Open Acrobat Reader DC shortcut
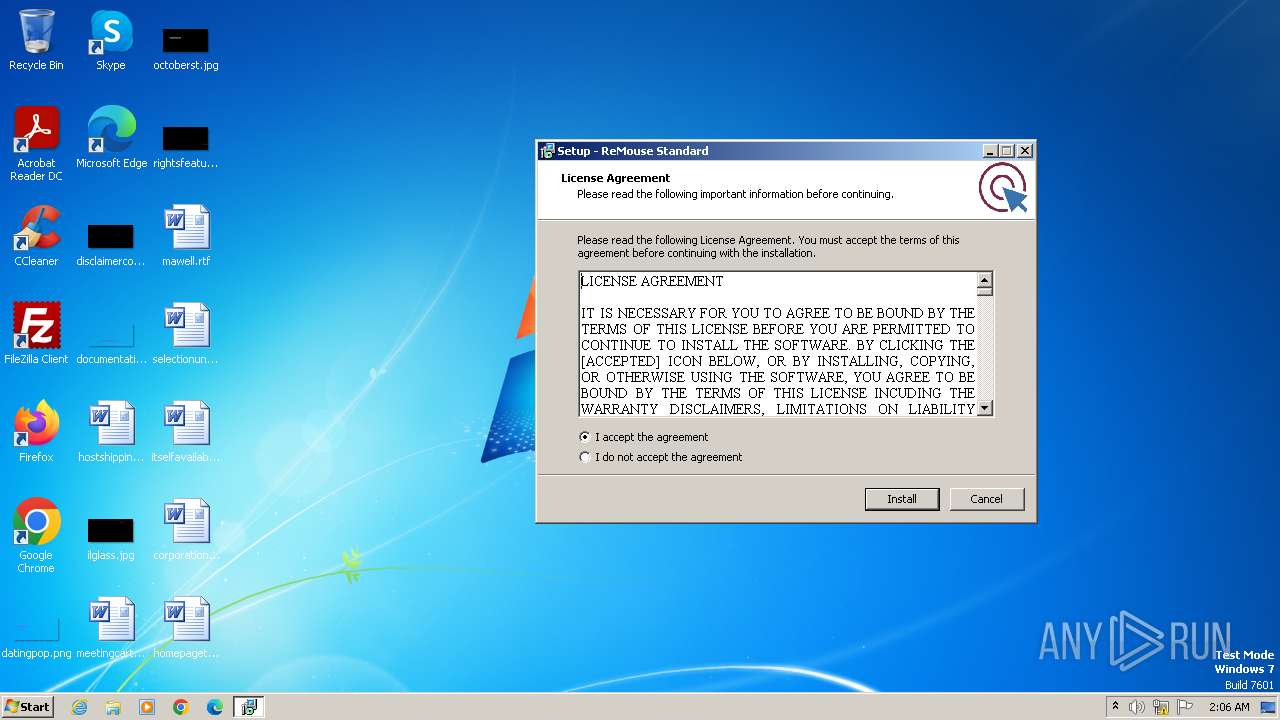 click(37, 144)
